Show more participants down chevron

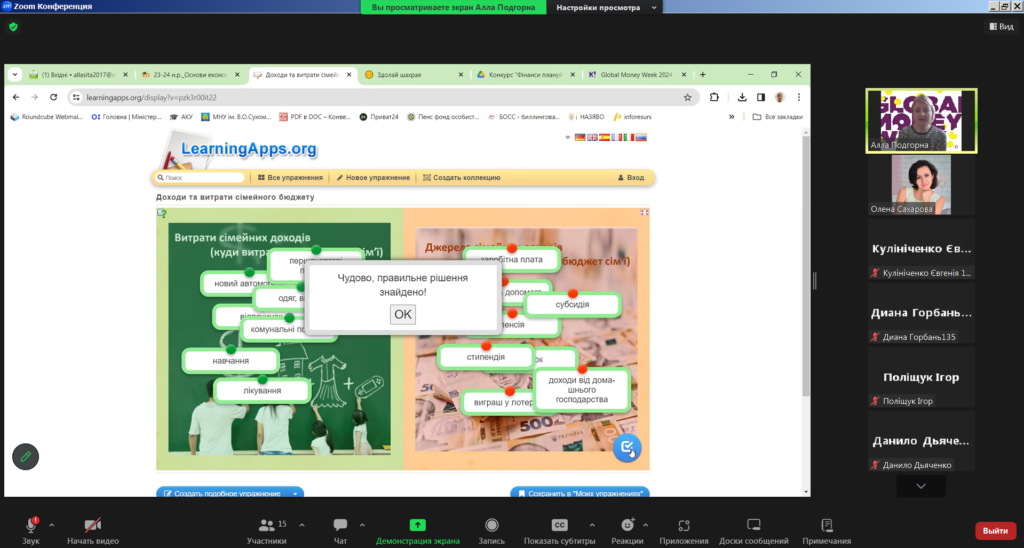[921, 486]
